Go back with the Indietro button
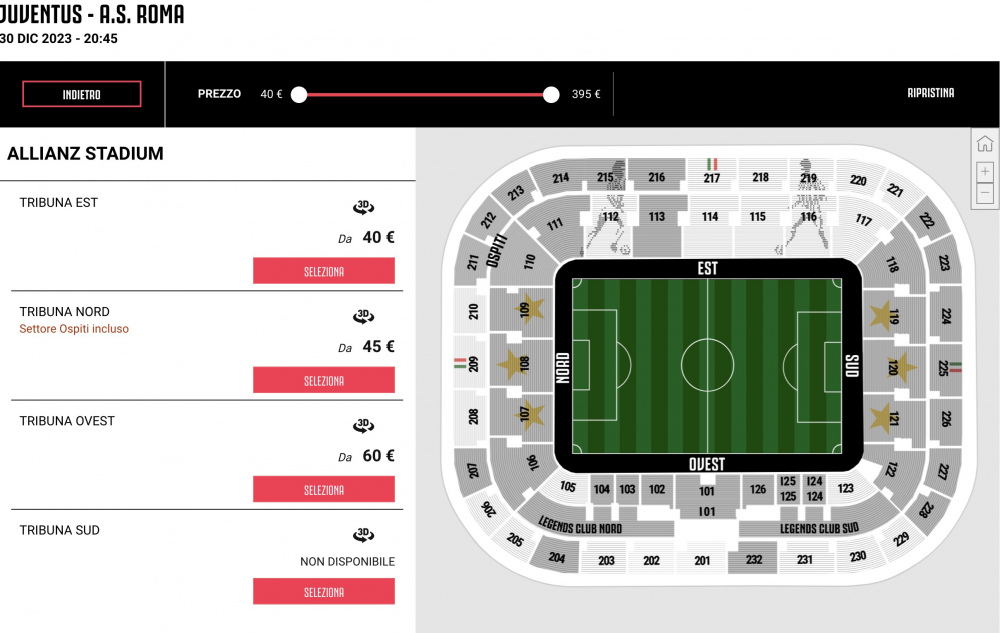 [x=82, y=94]
